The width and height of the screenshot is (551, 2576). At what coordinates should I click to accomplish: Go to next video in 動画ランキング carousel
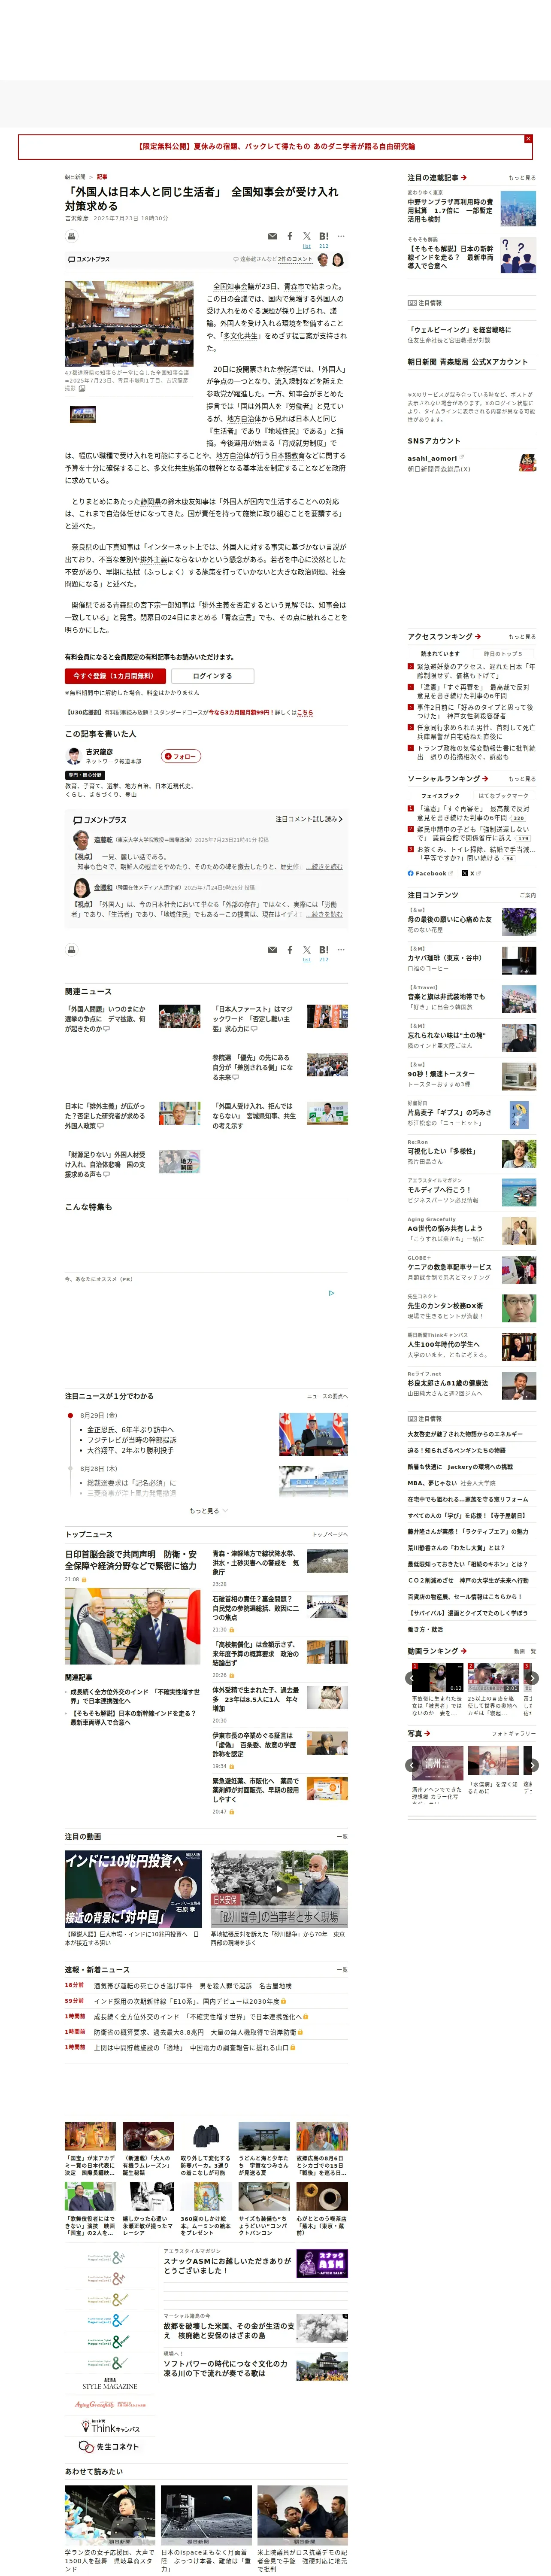point(532,1678)
